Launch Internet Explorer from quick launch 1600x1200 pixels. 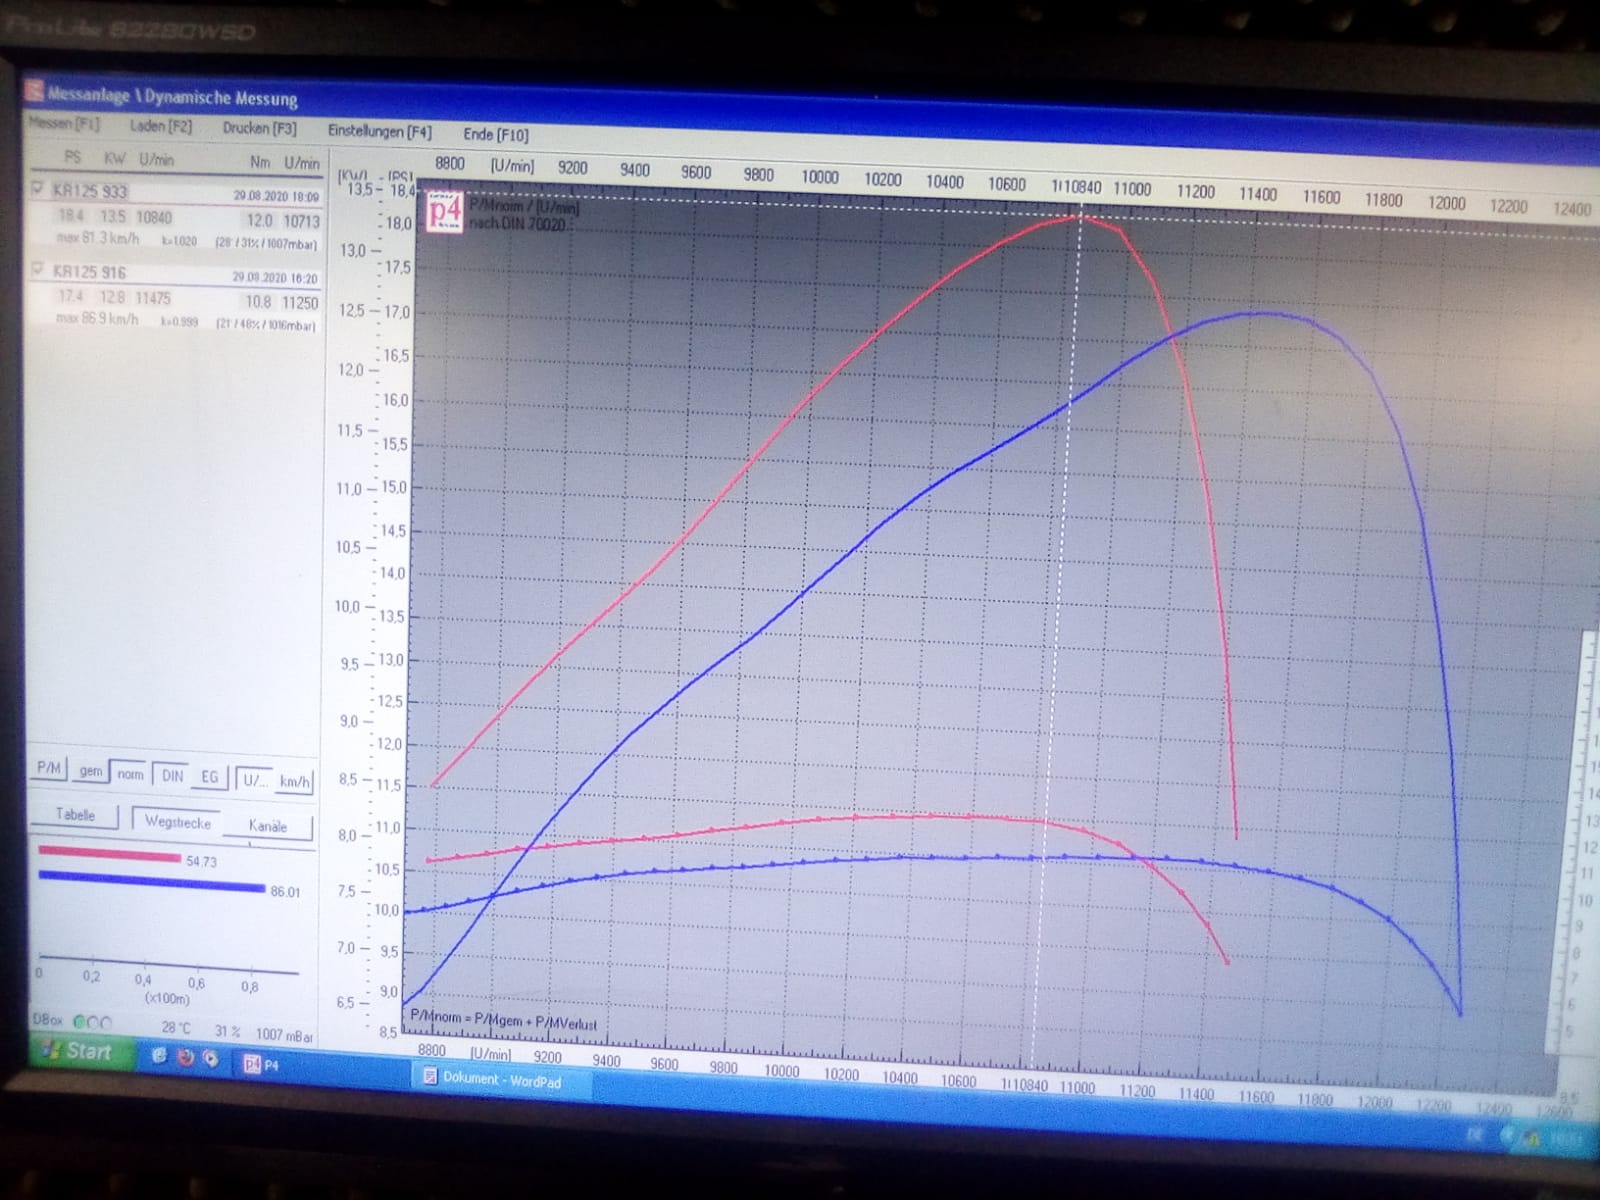click(x=159, y=1056)
